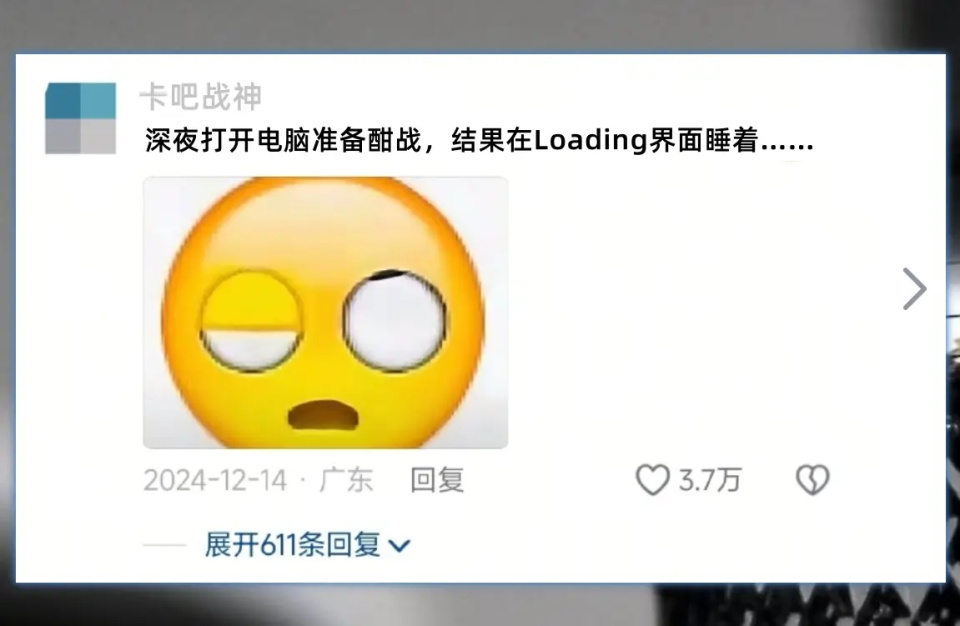
Task: Open the dizzy emoji sticker image
Action: tap(325, 312)
